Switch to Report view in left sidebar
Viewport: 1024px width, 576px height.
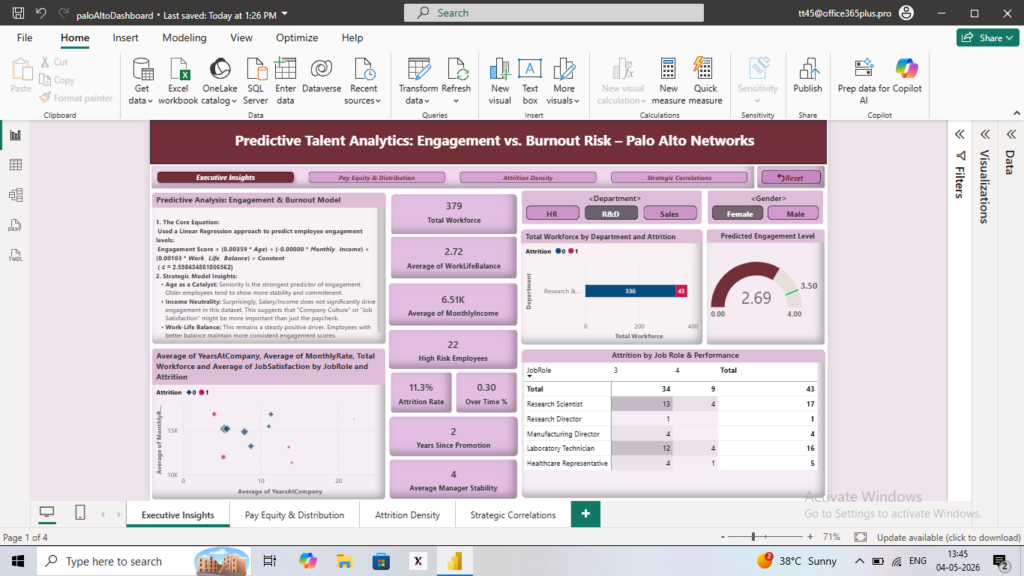pyautogui.click(x=16, y=135)
